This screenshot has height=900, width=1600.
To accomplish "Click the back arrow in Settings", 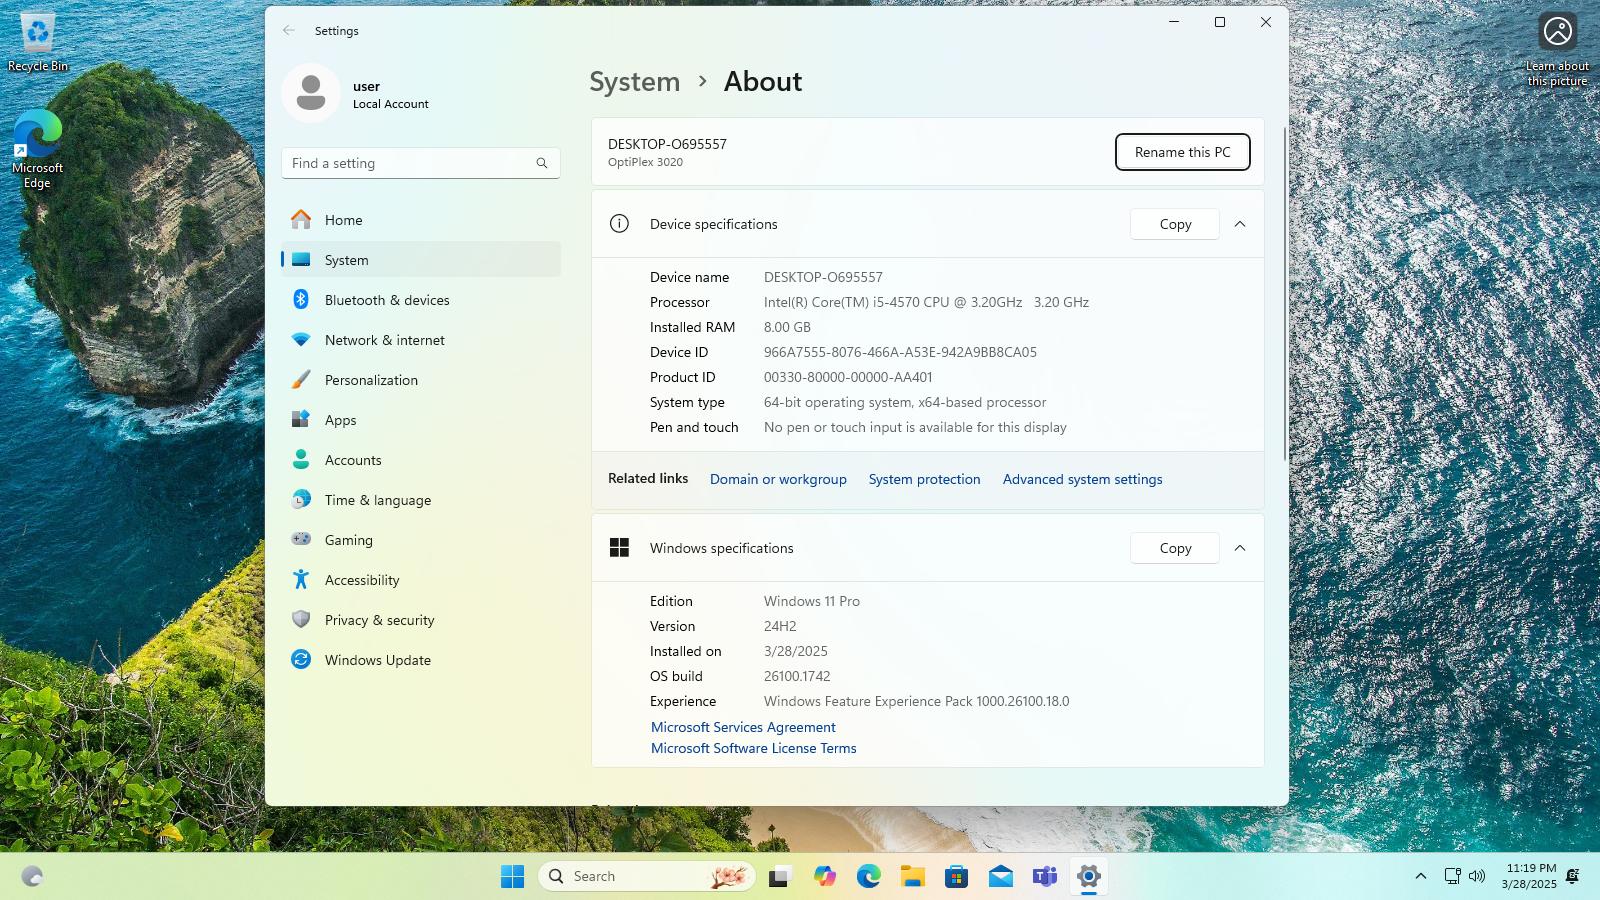I will tap(289, 31).
